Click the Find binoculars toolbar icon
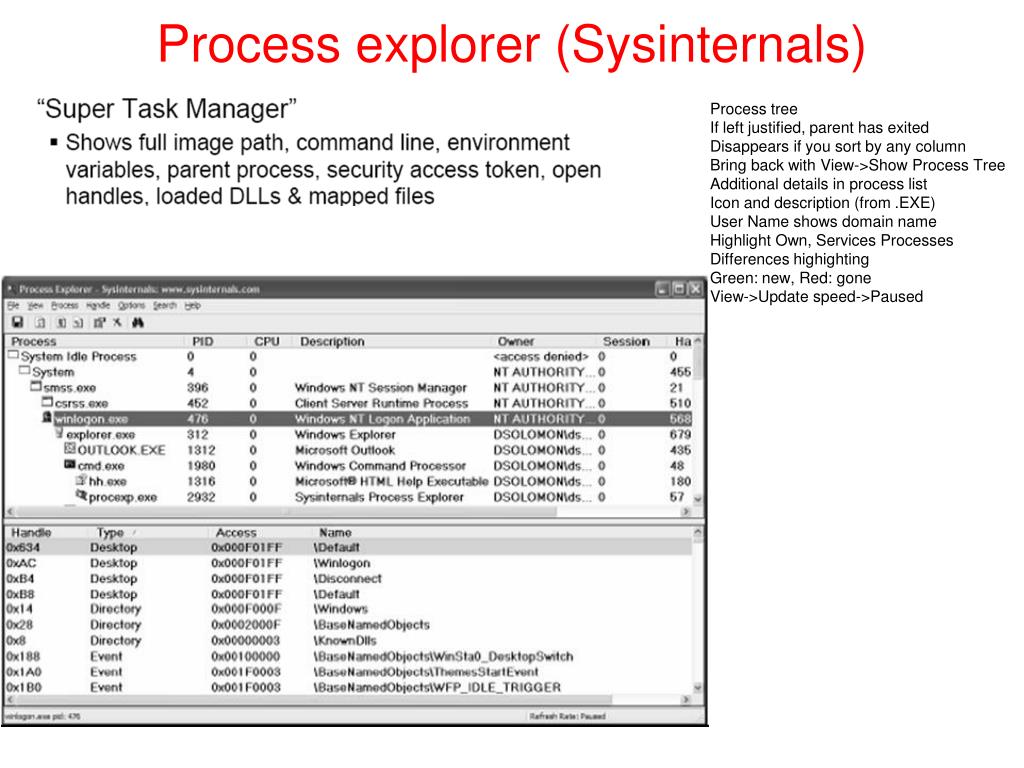This screenshot has width=1024, height=768. [138, 322]
